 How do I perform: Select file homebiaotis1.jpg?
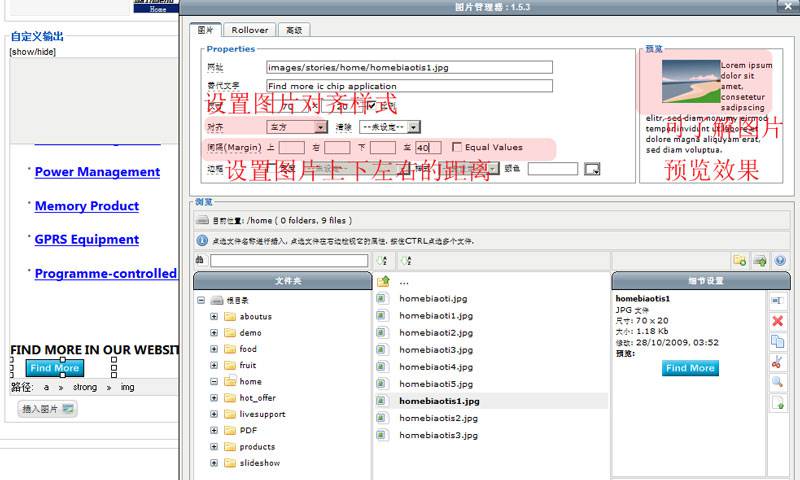coord(439,401)
